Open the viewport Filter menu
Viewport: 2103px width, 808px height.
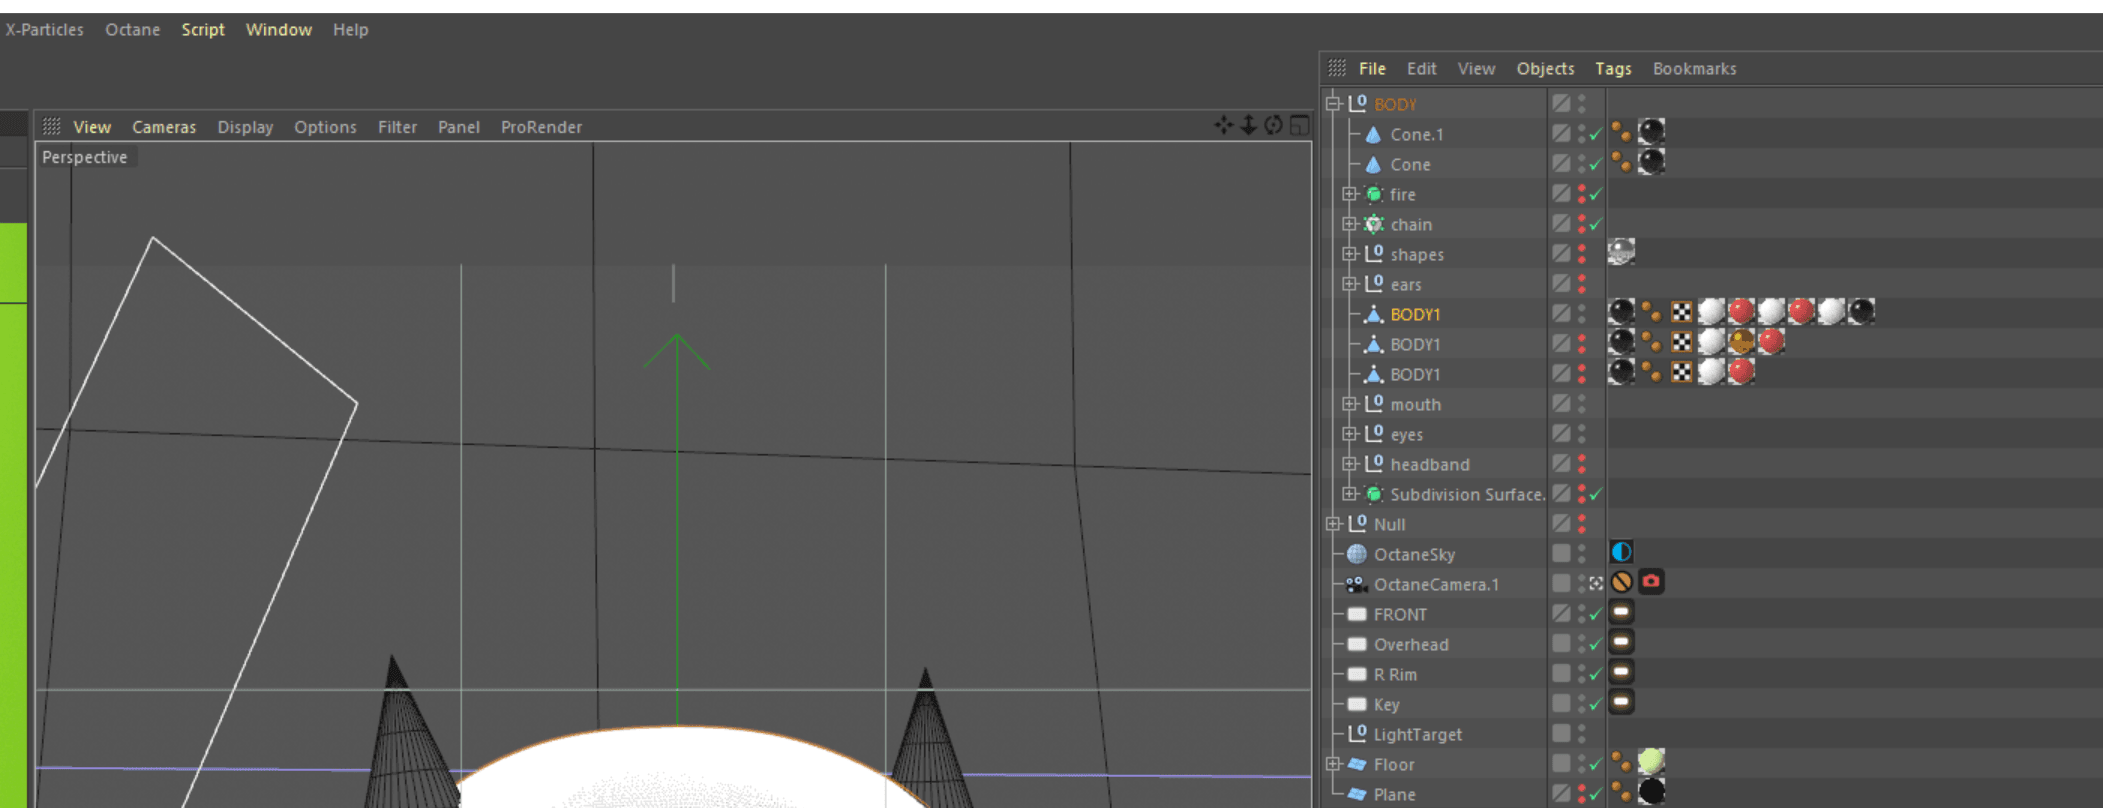click(x=397, y=127)
